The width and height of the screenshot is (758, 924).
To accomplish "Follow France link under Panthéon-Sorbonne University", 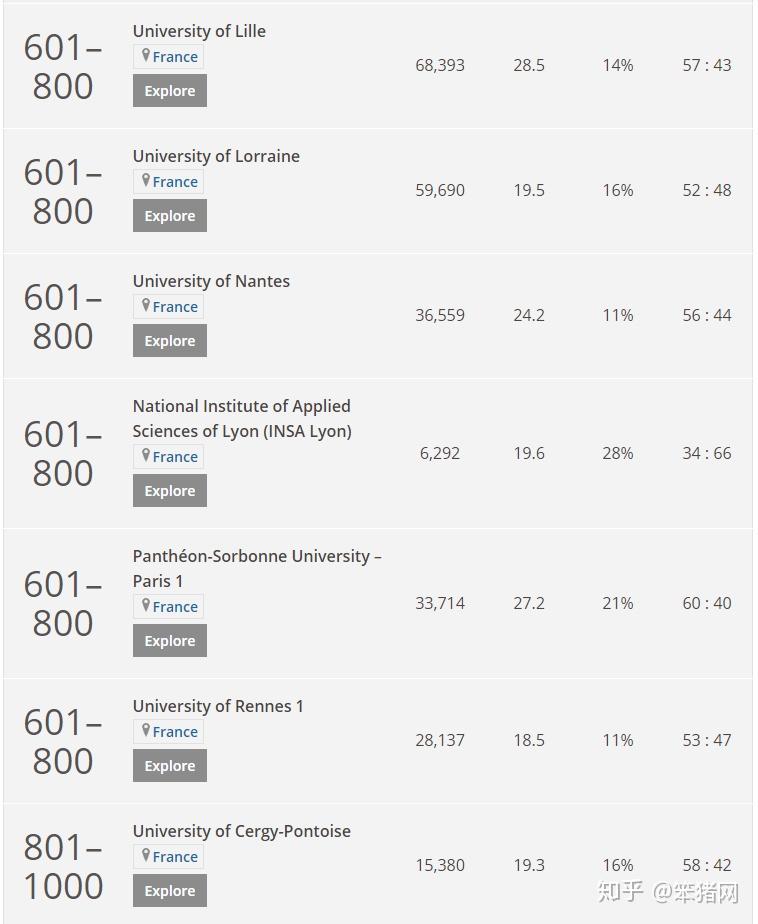I will (x=175, y=606).
